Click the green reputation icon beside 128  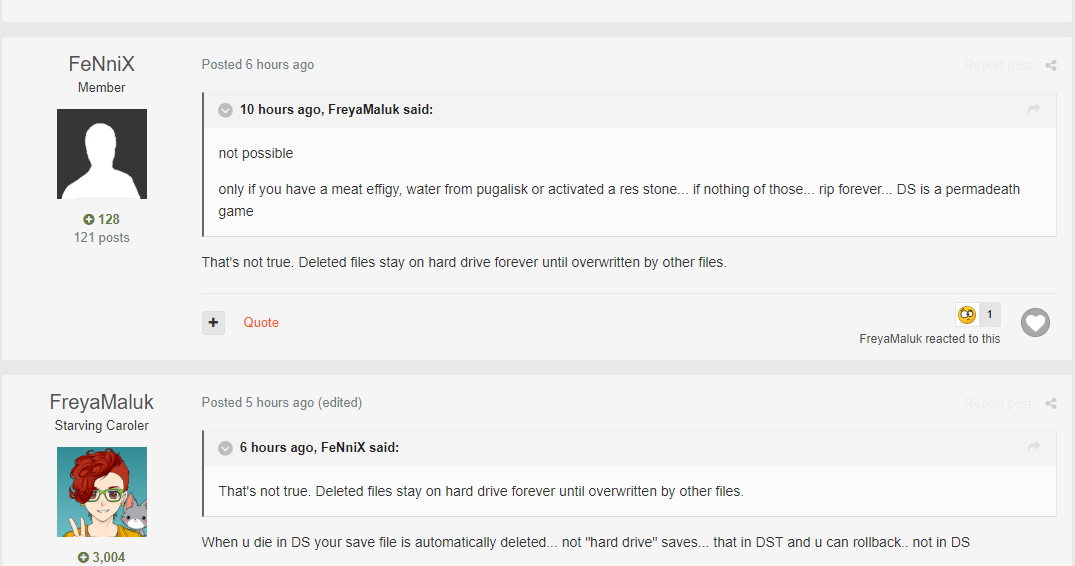coord(89,219)
